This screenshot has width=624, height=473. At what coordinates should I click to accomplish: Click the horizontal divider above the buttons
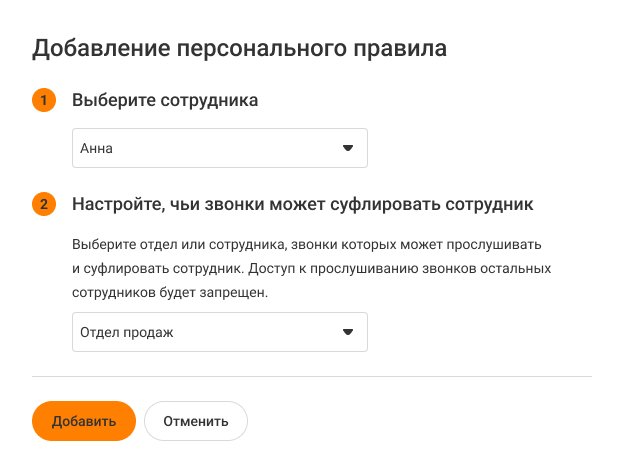(x=312, y=376)
